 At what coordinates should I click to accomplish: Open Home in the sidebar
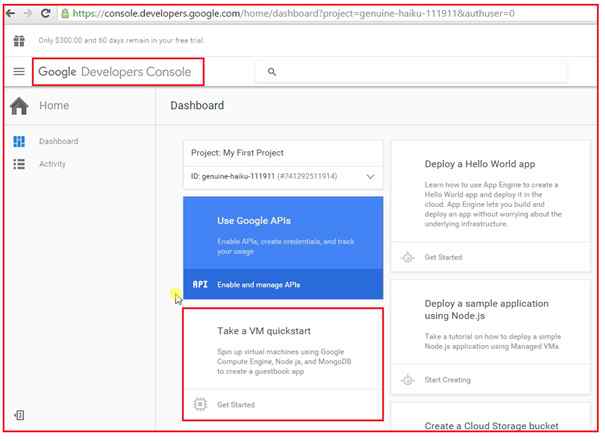(x=54, y=106)
